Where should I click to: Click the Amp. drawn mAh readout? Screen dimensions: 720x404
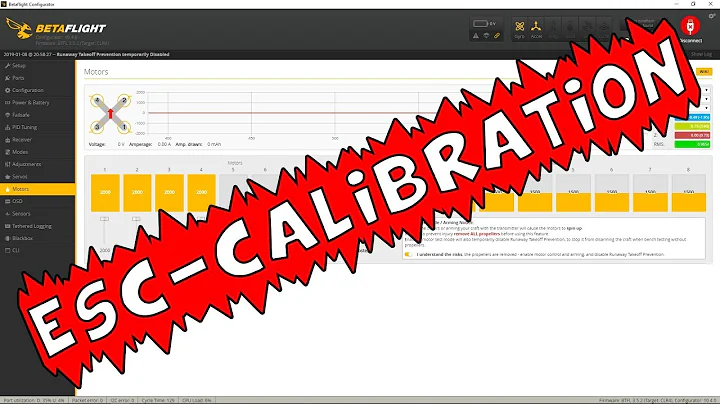coord(214,144)
